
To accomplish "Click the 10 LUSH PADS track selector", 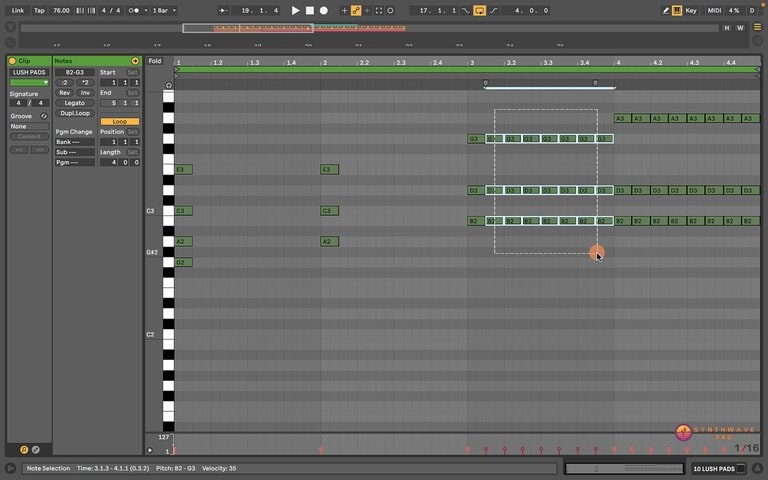I will (718, 469).
